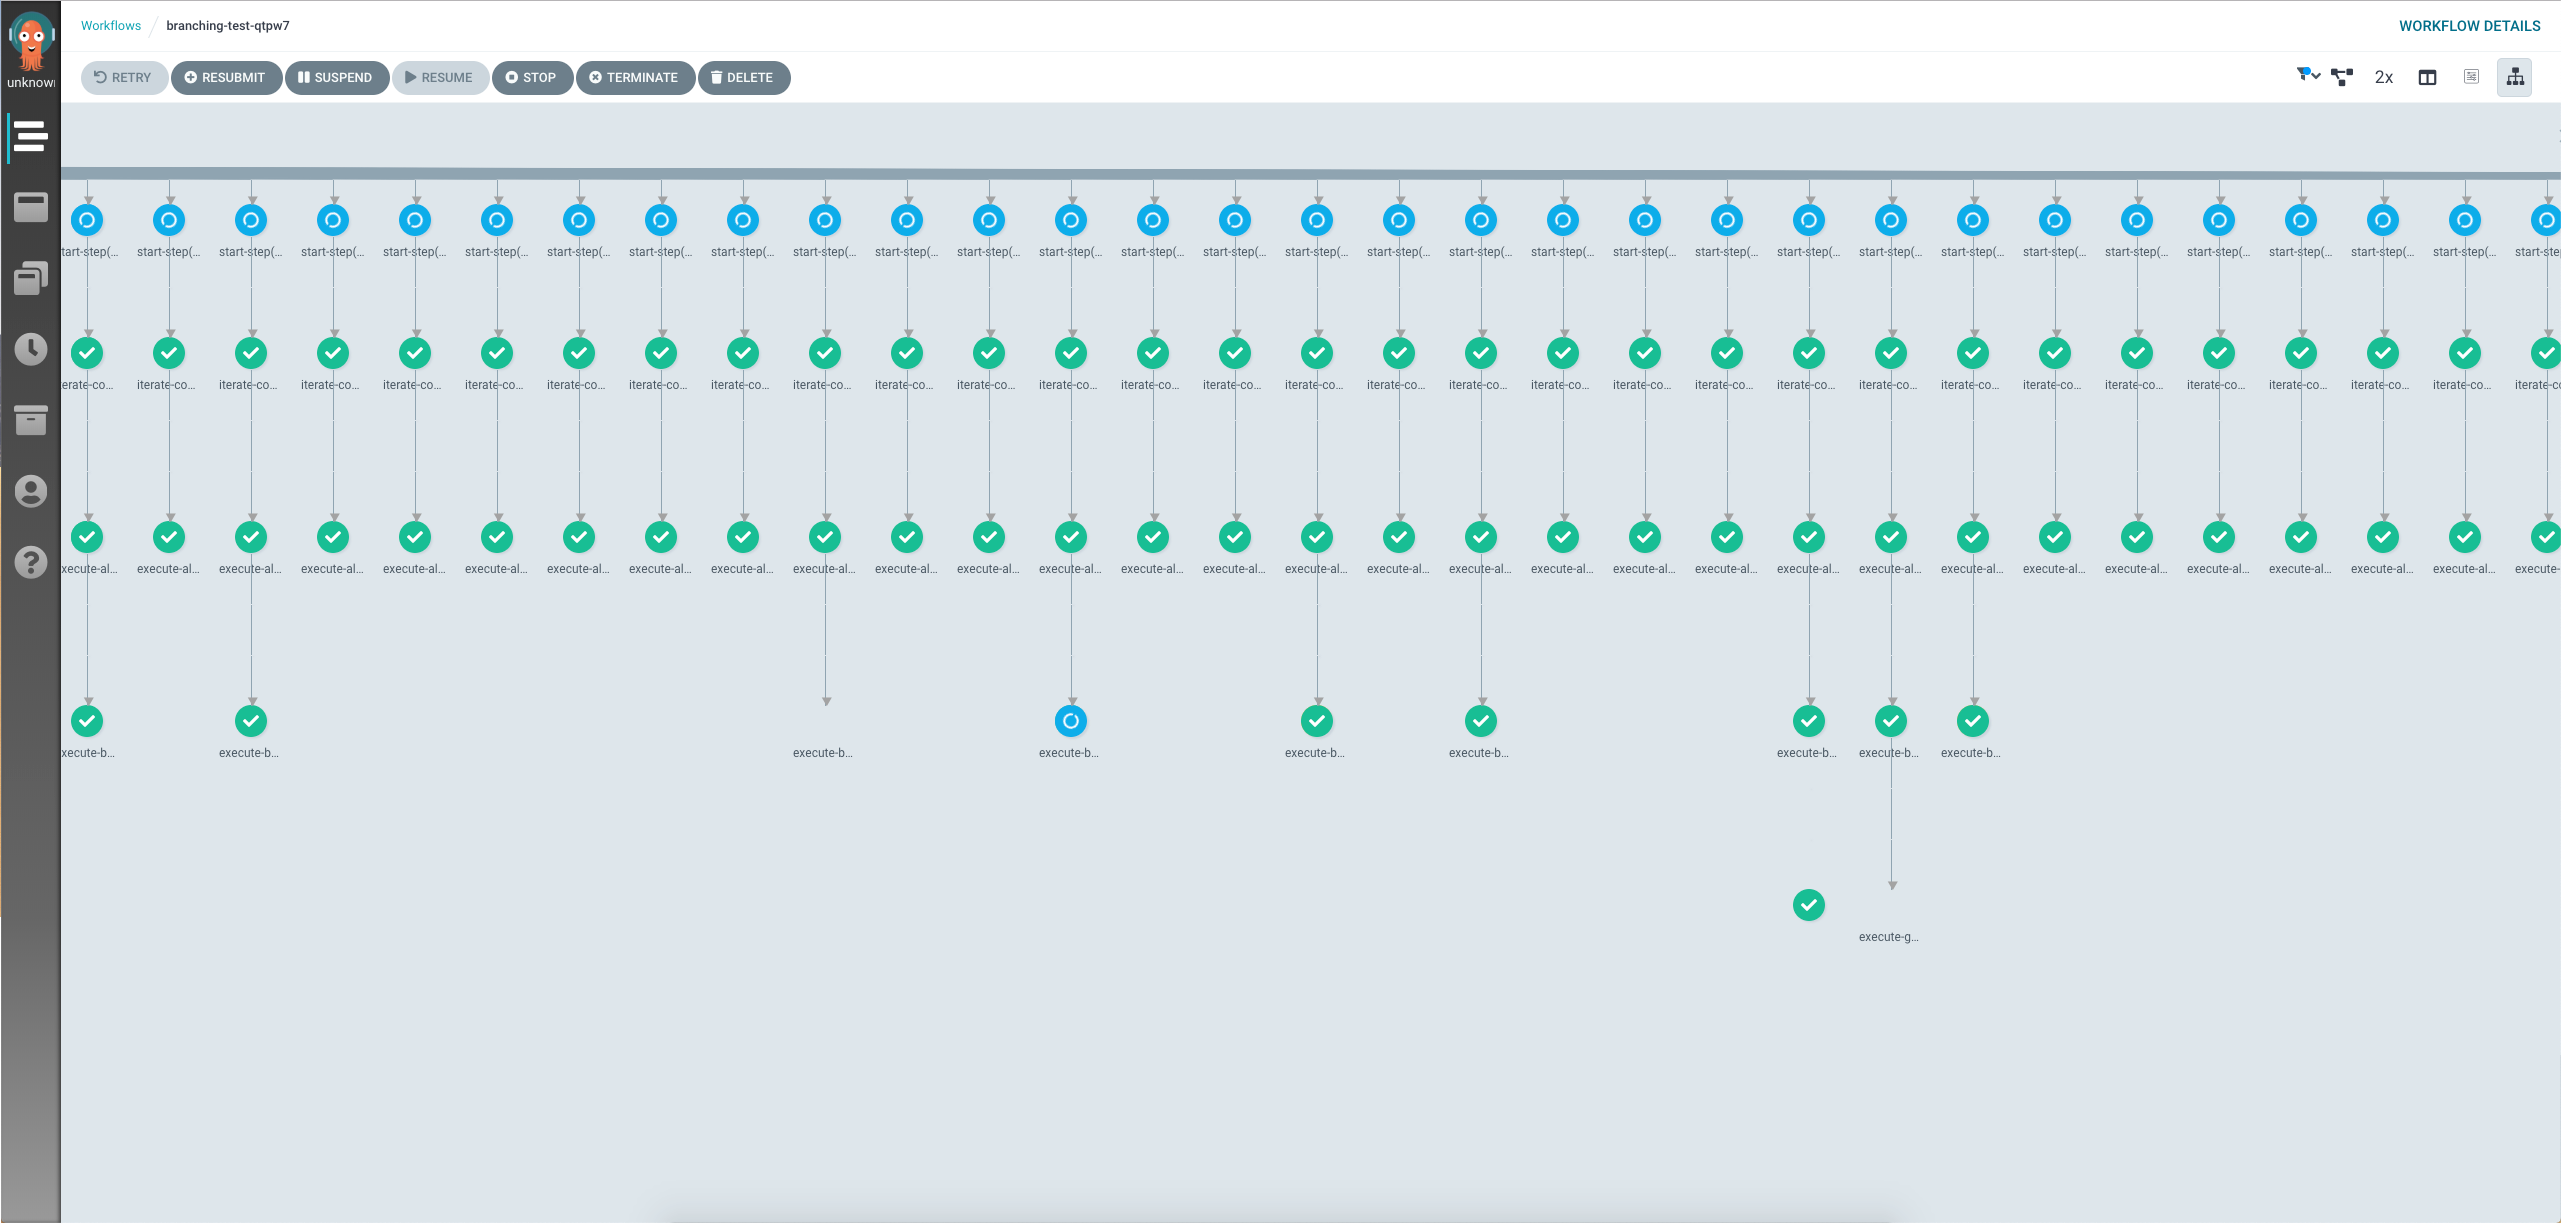
Task: Switch to the graph view icon
Action: 2342,77
